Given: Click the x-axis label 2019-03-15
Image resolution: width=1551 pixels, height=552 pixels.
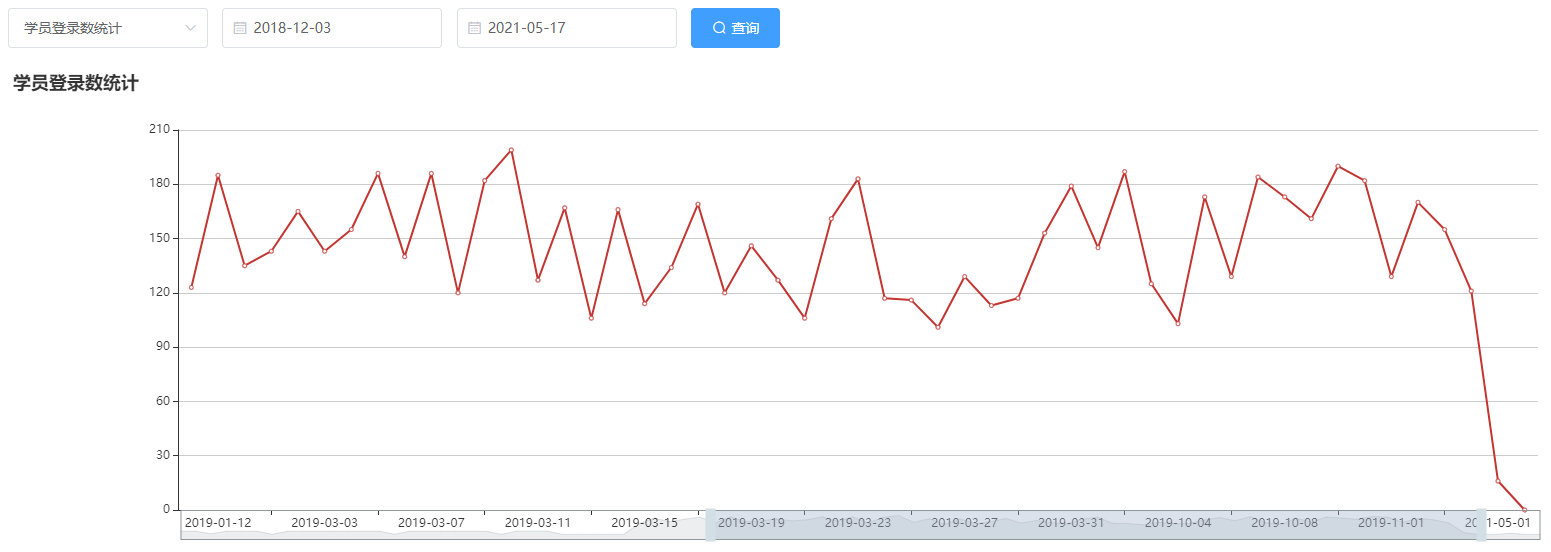Looking at the screenshot, I should 644,523.
